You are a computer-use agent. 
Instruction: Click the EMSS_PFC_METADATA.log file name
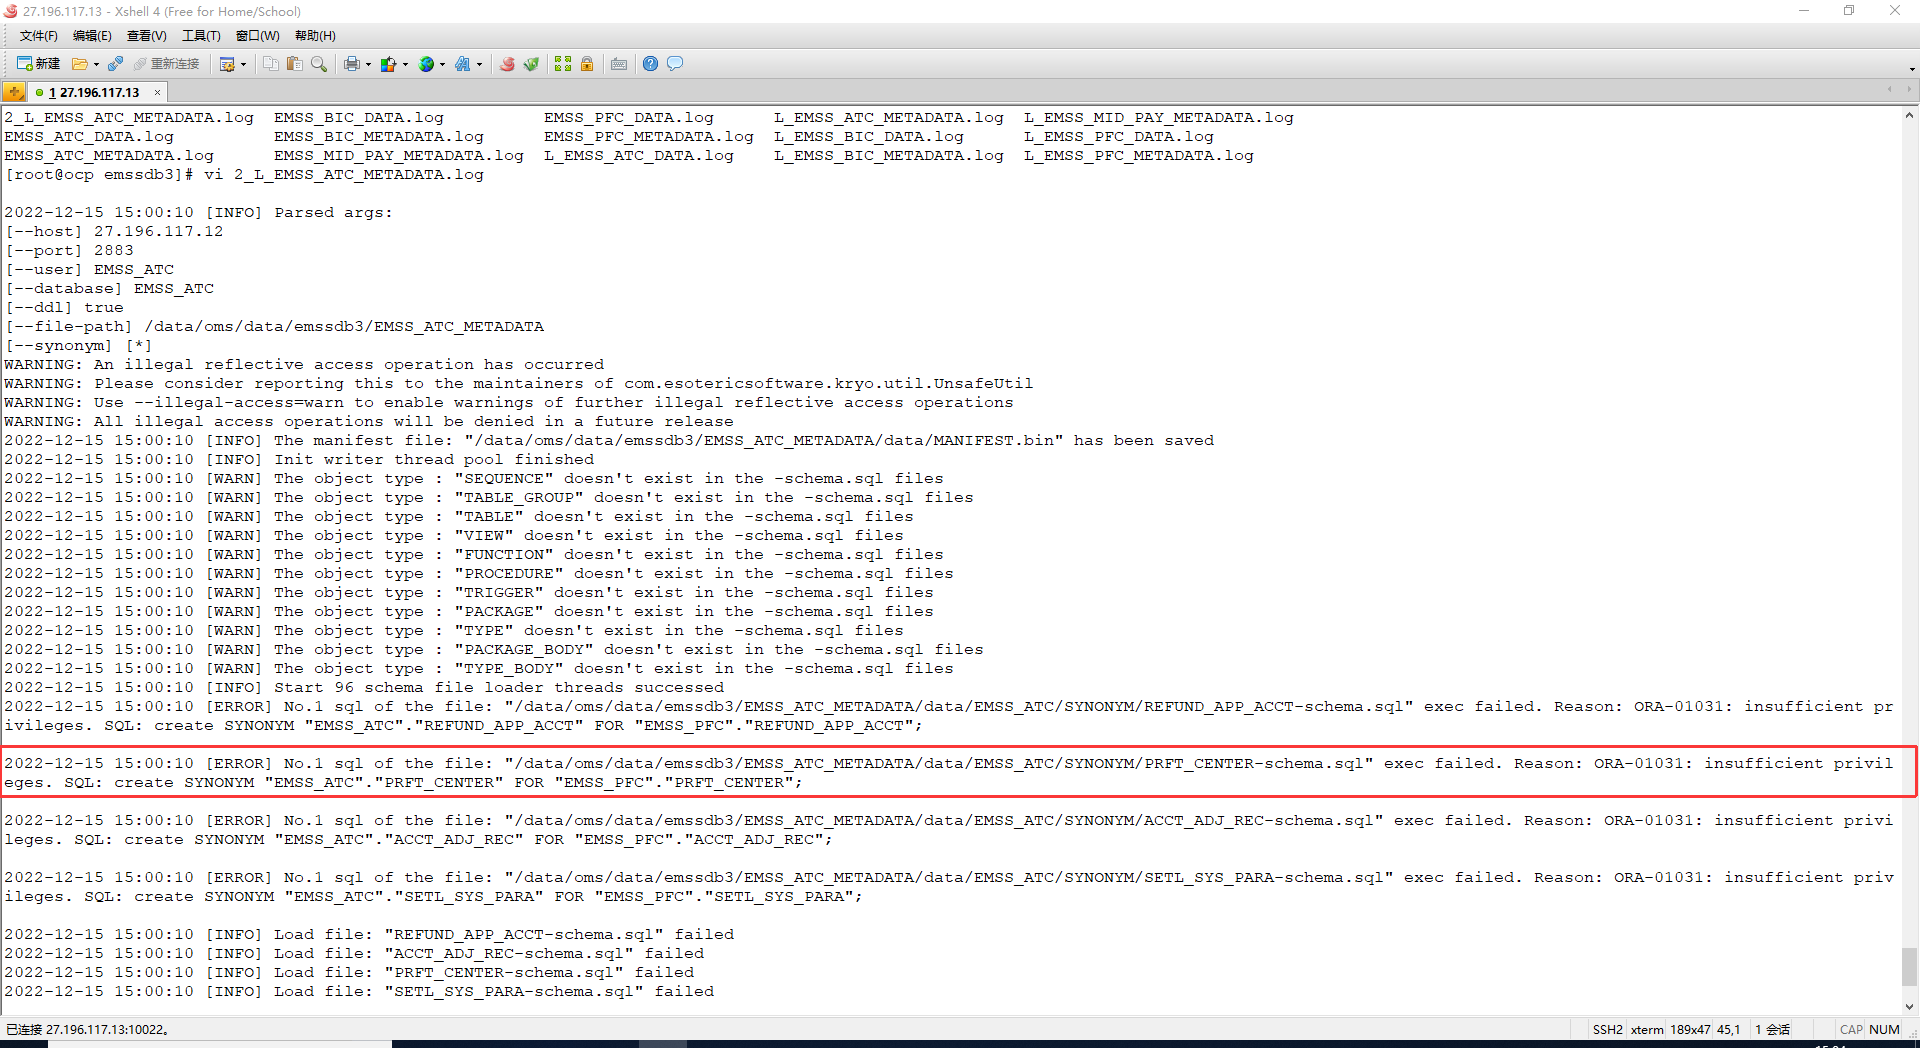(x=649, y=136)
